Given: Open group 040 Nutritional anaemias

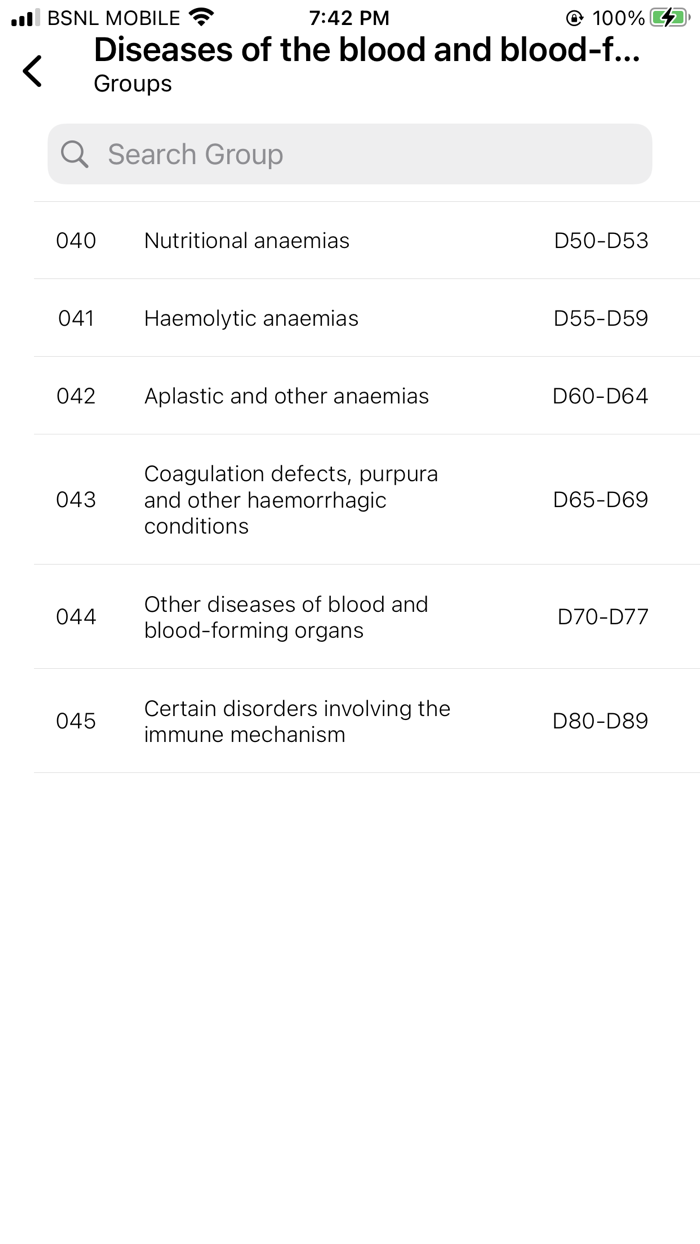Looking at the screenshot, I should click(x=350, y=240).
